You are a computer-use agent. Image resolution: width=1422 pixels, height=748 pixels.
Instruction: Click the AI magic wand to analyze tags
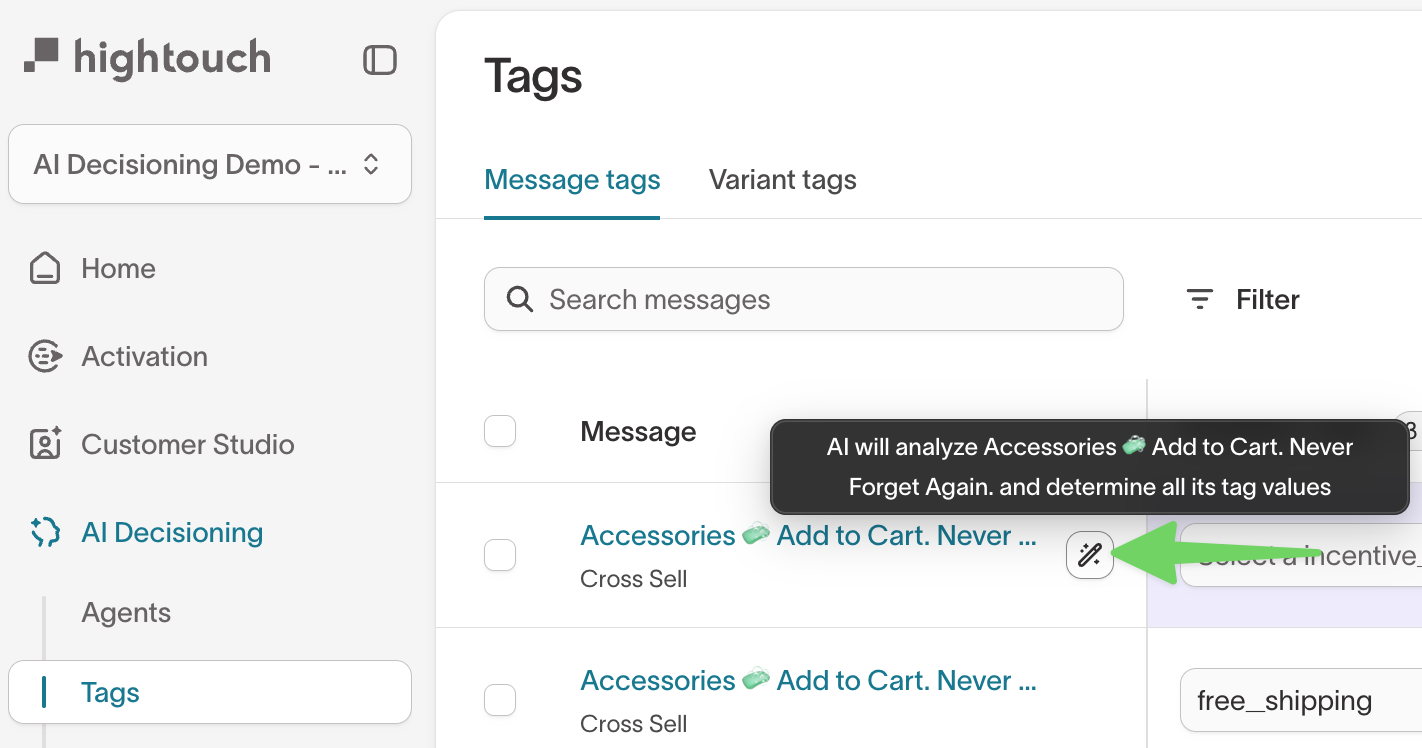(1089, 555)
